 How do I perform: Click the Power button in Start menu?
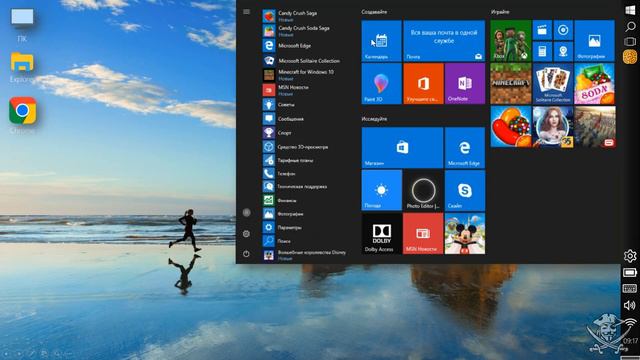click(x=246, y=254)
